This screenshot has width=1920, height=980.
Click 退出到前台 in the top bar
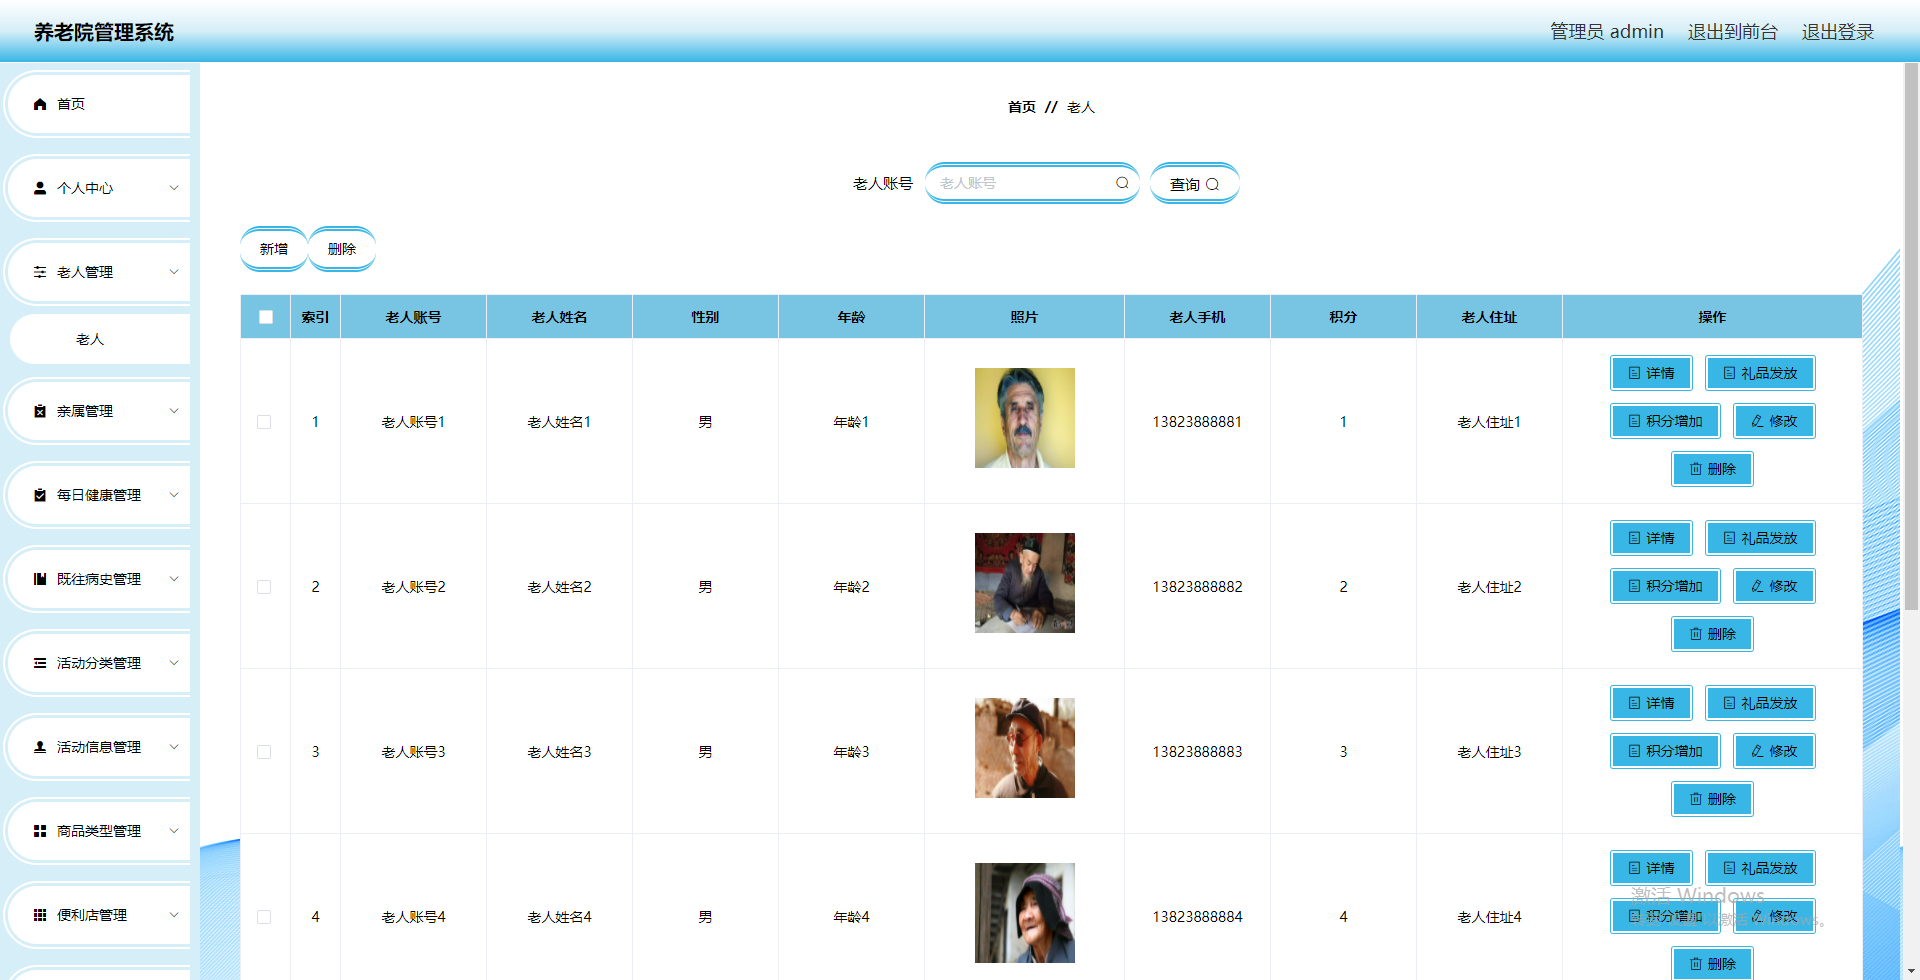point(1733,32)
